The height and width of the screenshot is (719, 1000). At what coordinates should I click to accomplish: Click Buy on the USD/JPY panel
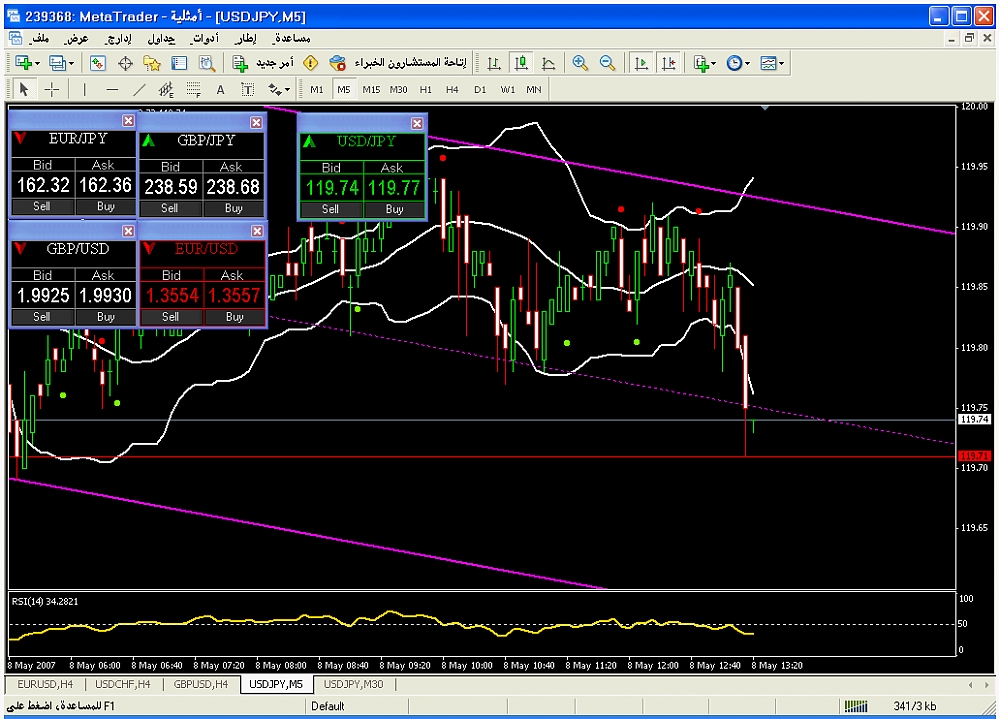[394, 209]
